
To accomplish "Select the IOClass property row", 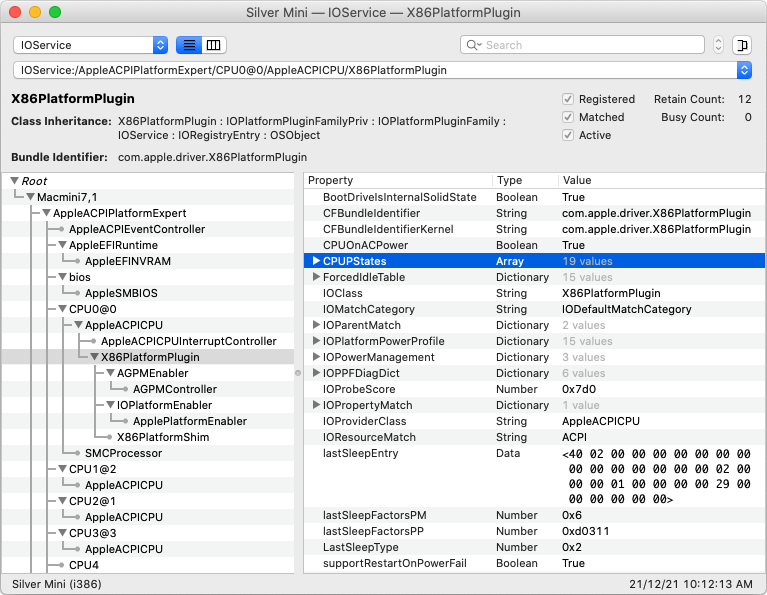I will pos(534,293).
